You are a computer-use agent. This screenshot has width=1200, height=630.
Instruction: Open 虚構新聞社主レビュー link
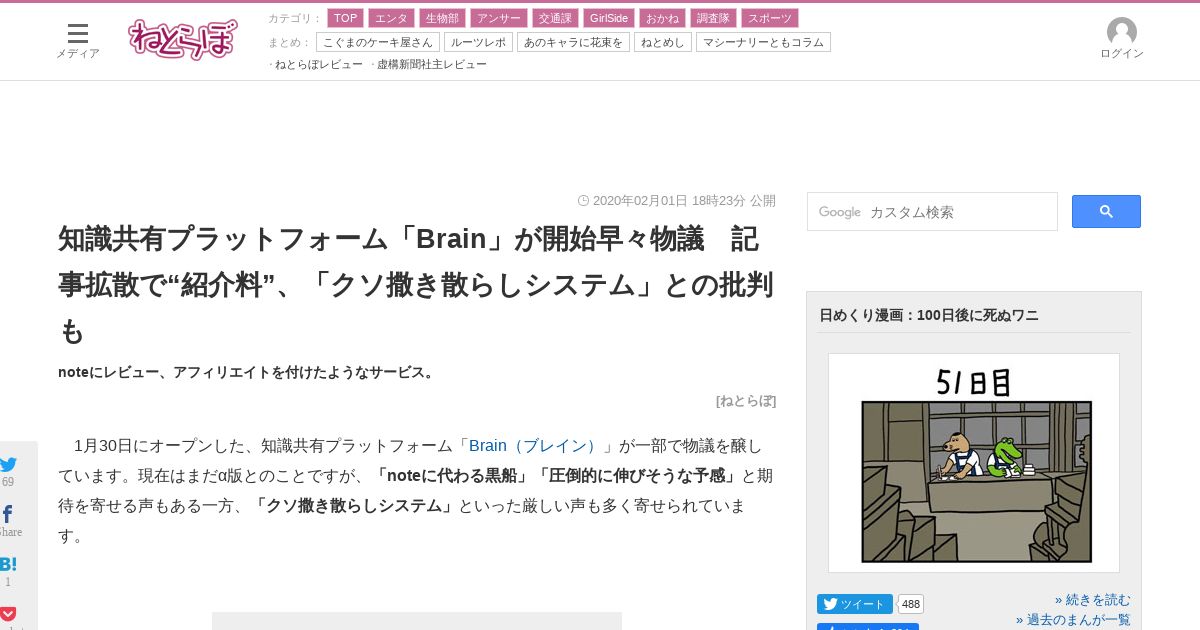tap(432, 64)
